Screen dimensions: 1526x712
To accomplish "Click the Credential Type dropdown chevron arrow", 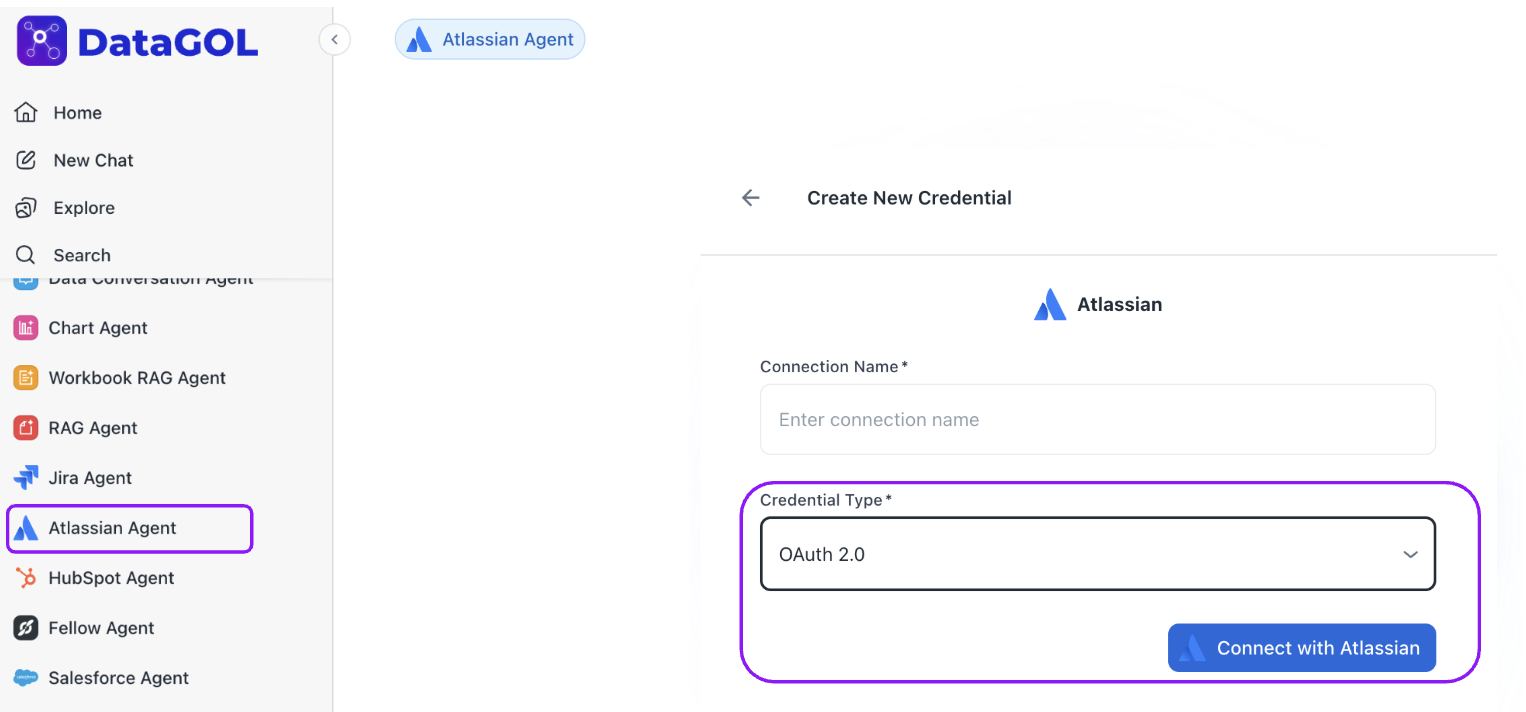I will tap(1410, 554).
